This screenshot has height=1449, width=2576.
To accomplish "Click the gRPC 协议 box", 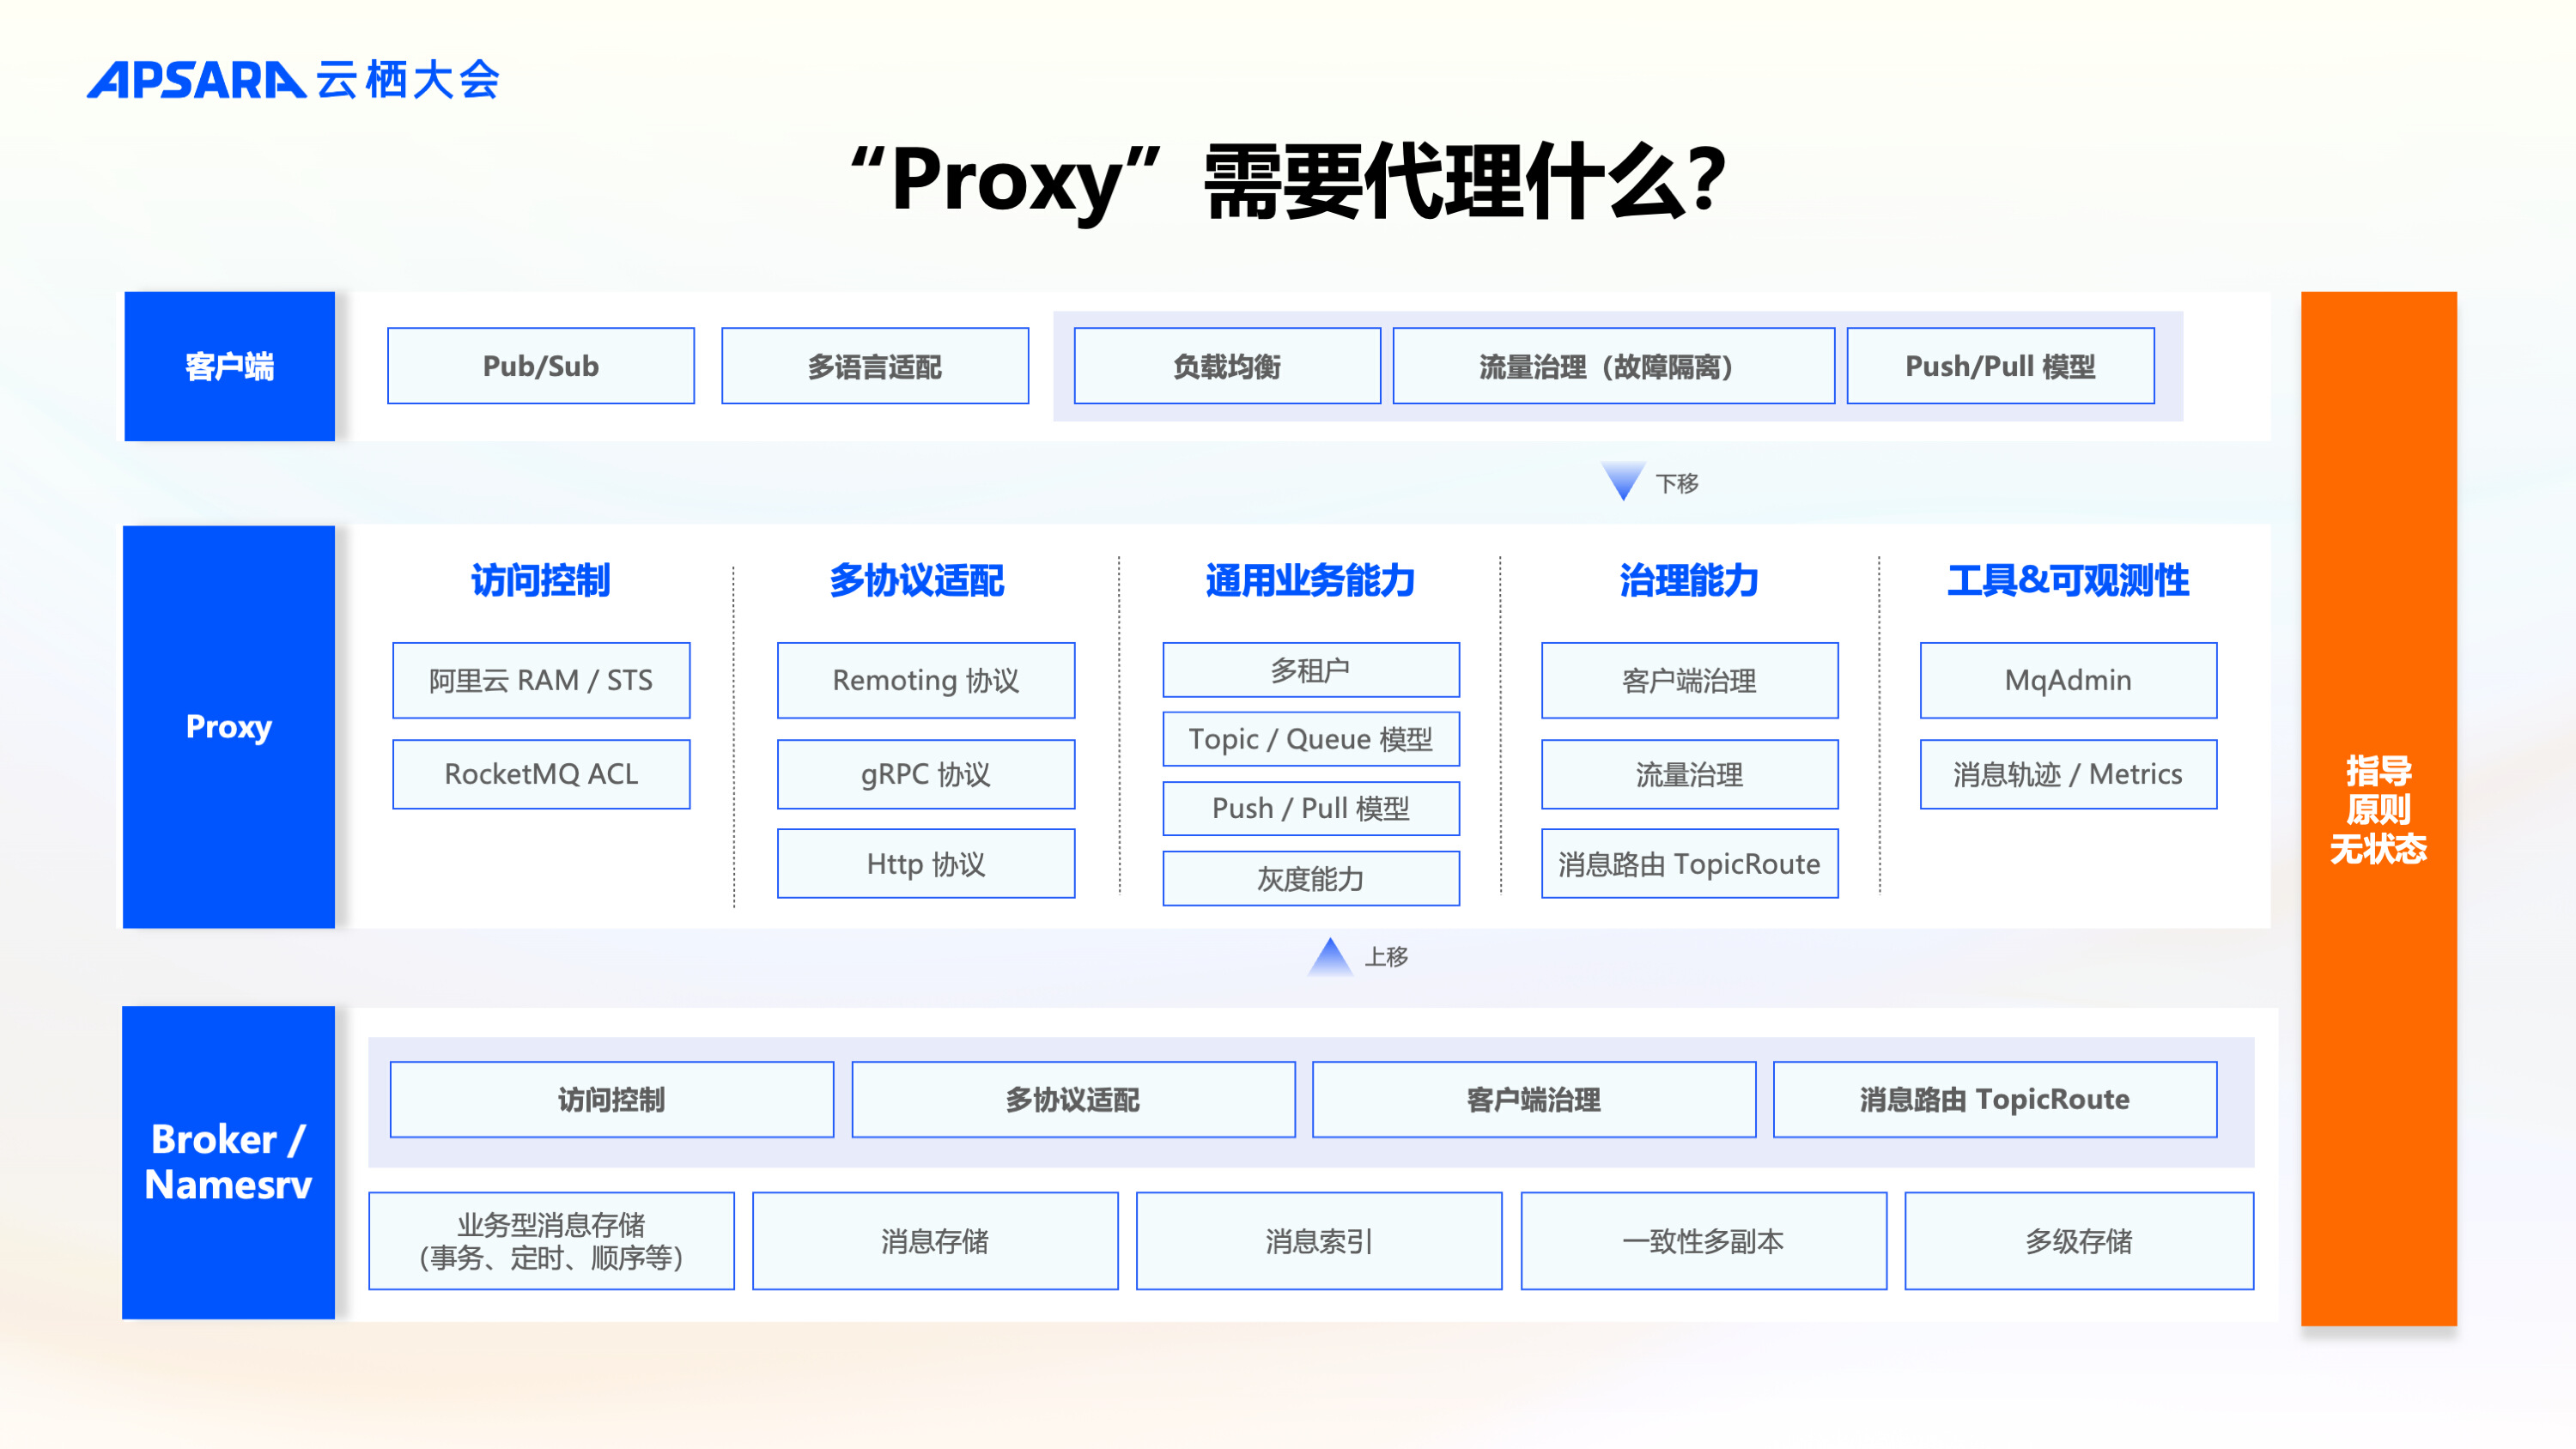I will [x=925, y=774].
